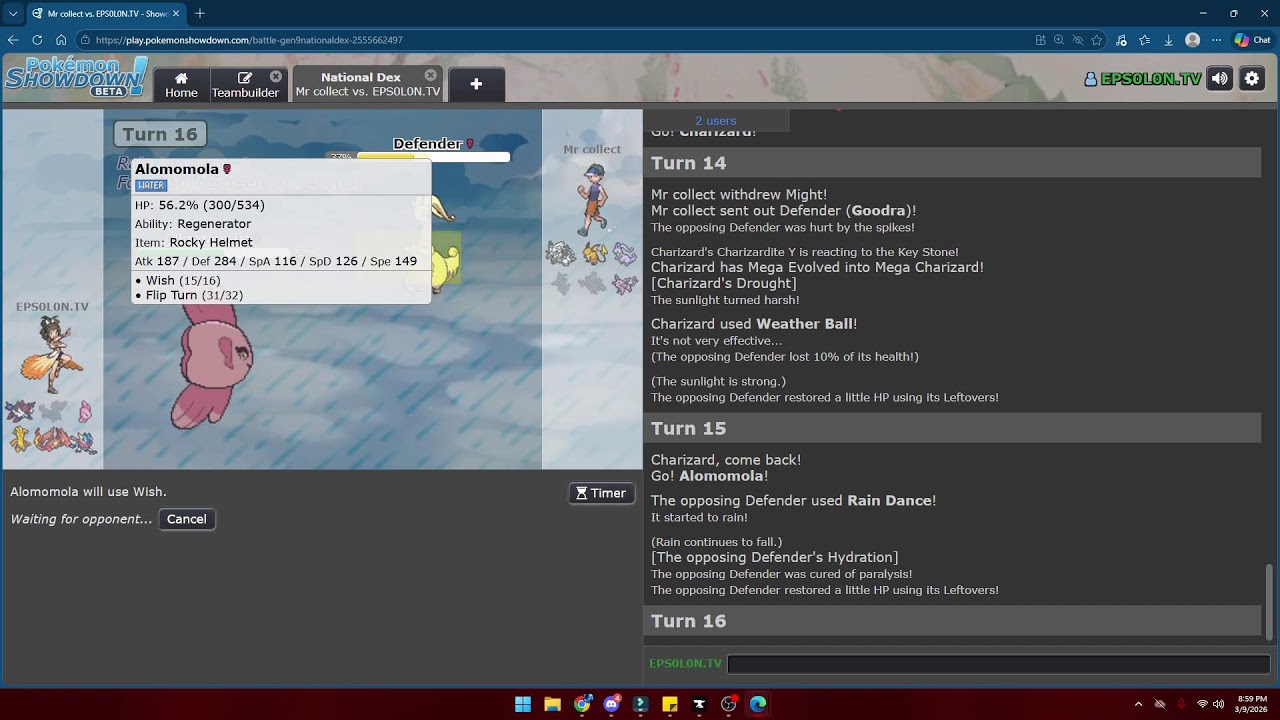Open the browser Favorites list
Image resolution: width=1280 pixels, height=720 pixels.
tap(1145, 40)
